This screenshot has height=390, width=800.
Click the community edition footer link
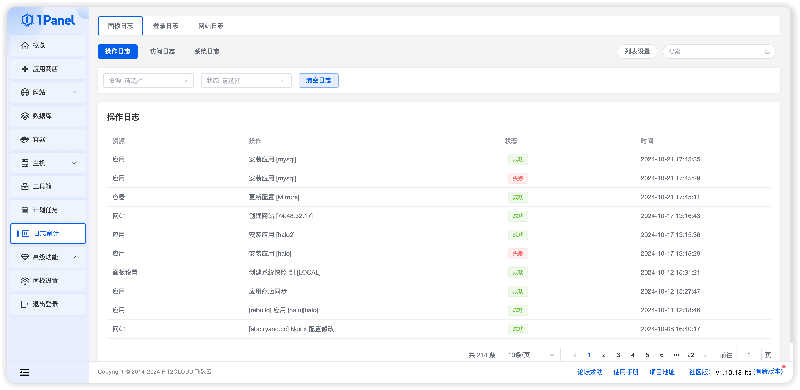(x=699, y=372)
